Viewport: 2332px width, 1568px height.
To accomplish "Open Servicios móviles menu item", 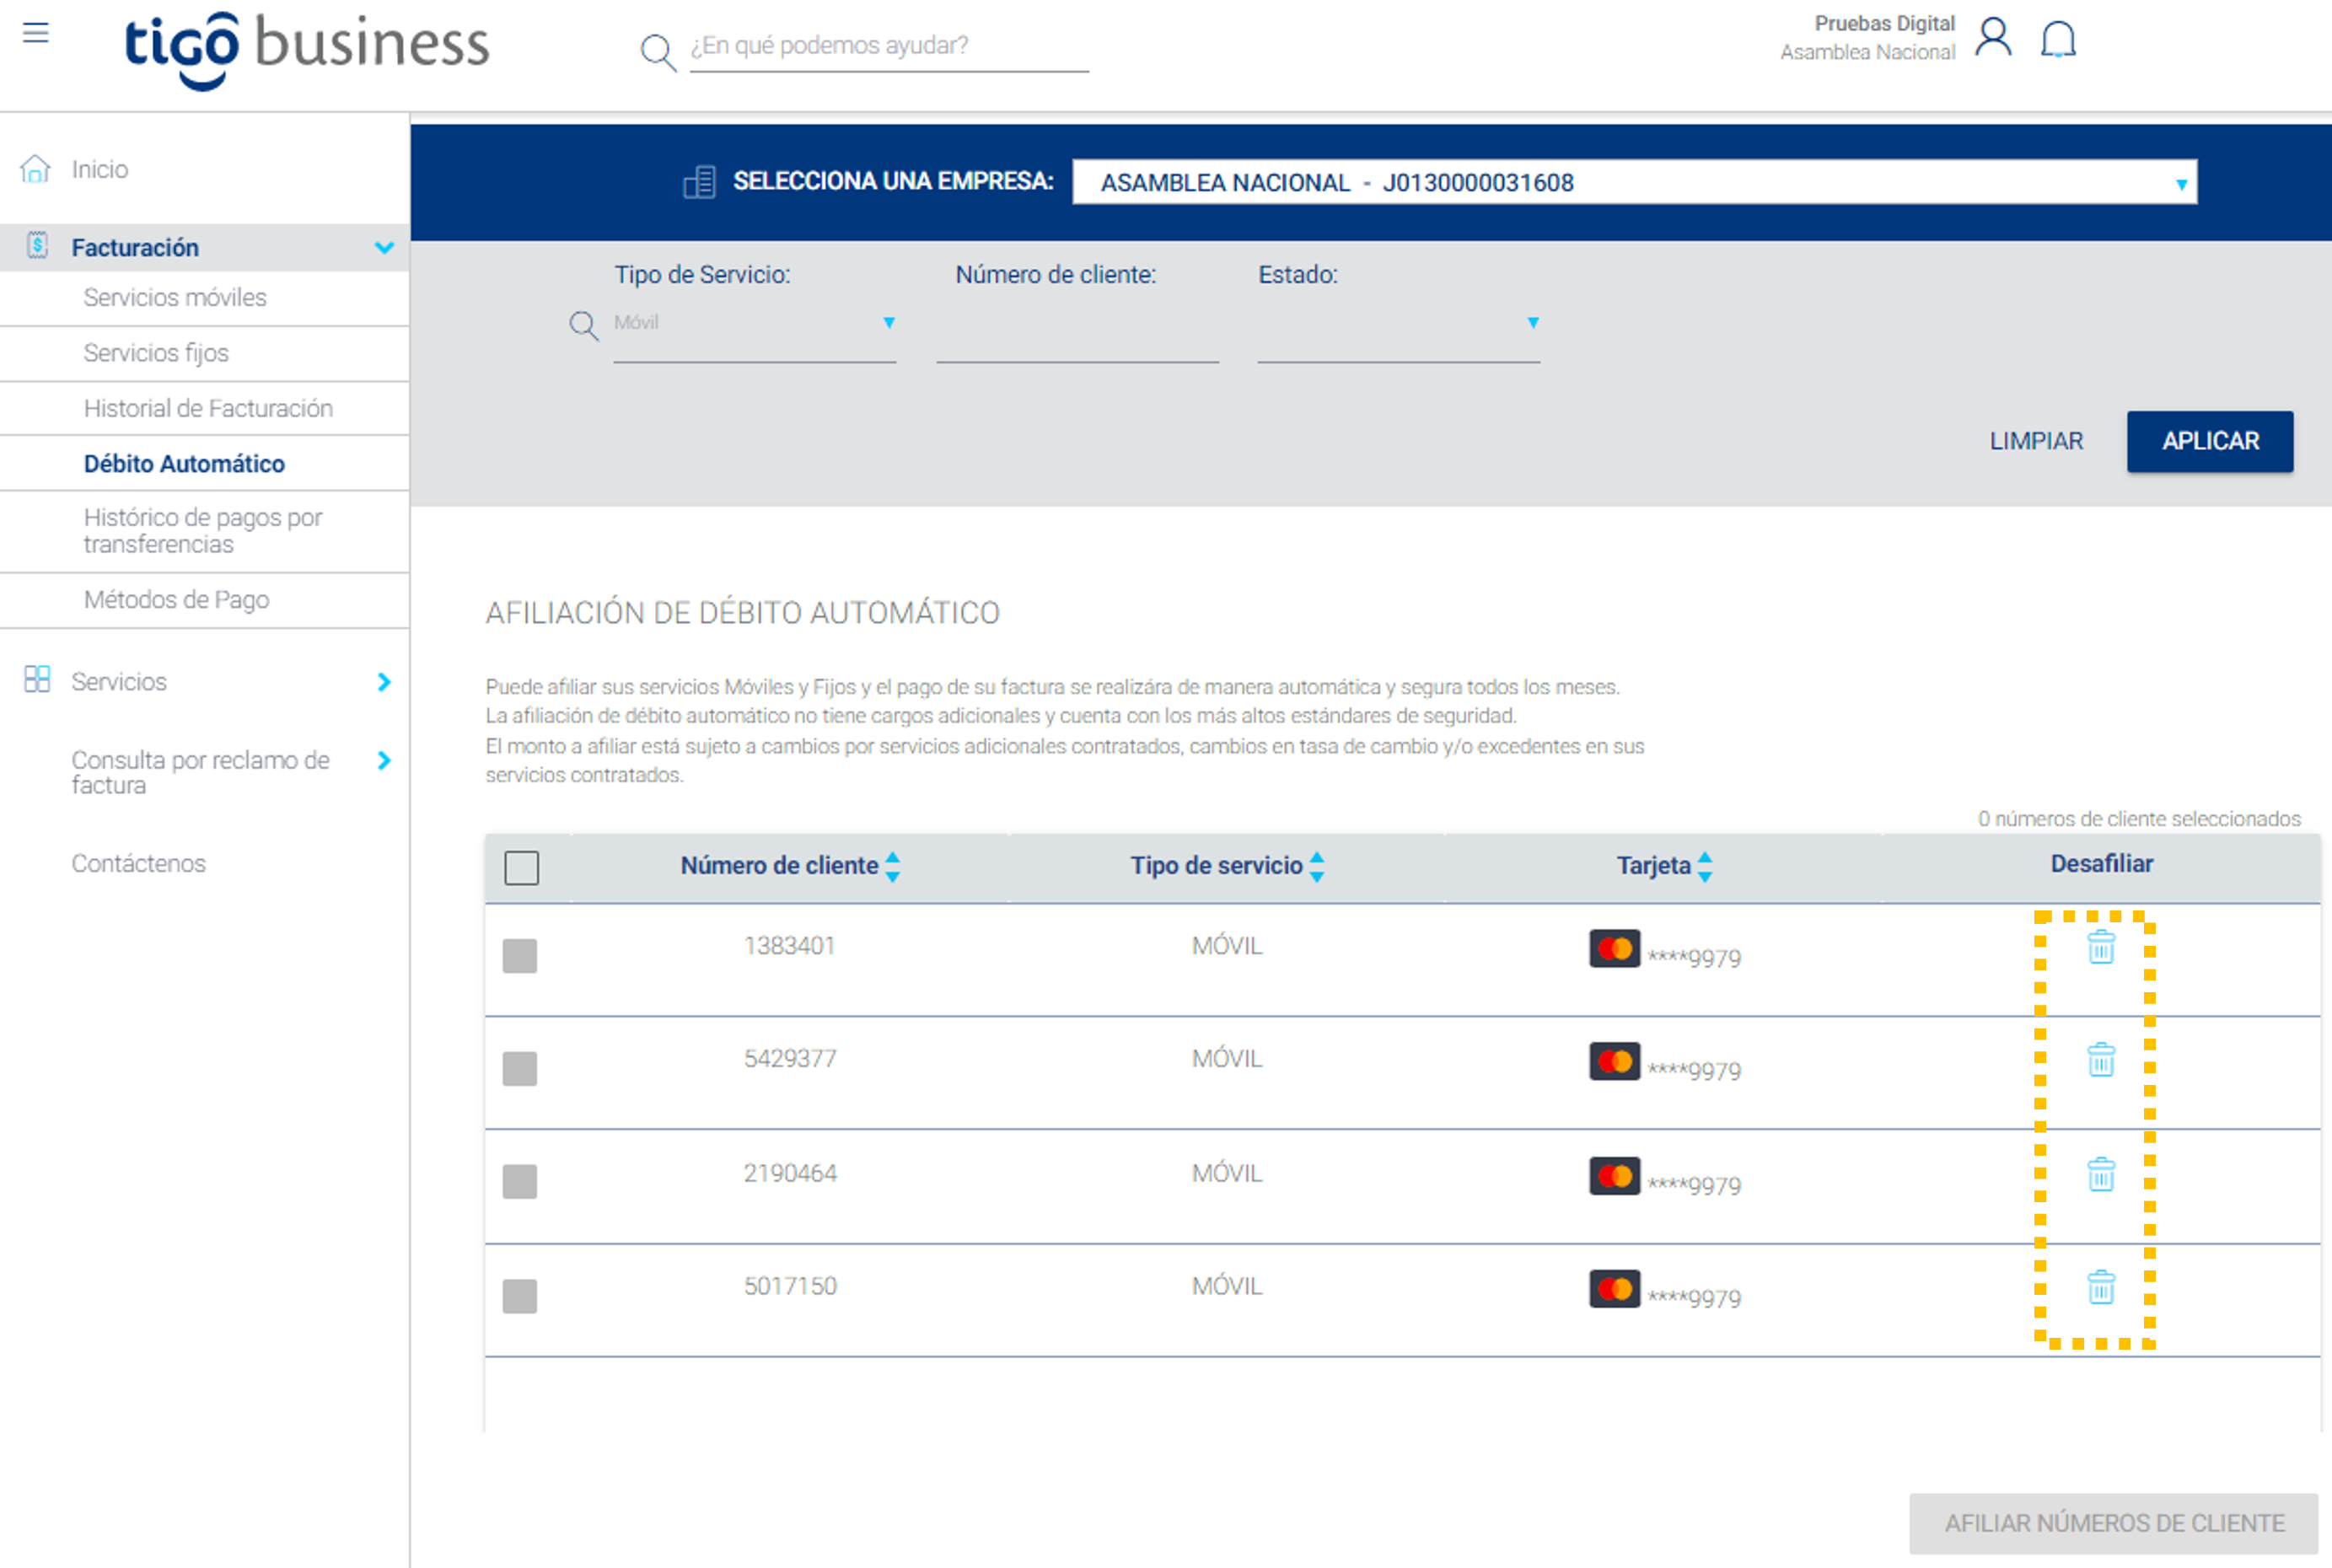I will pyautogui.click(x=175, y=298).
